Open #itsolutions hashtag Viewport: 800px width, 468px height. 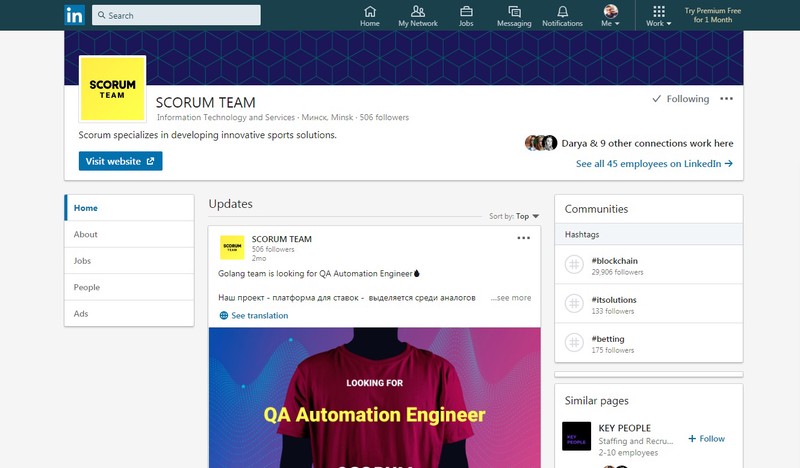(x=614, y=300)
